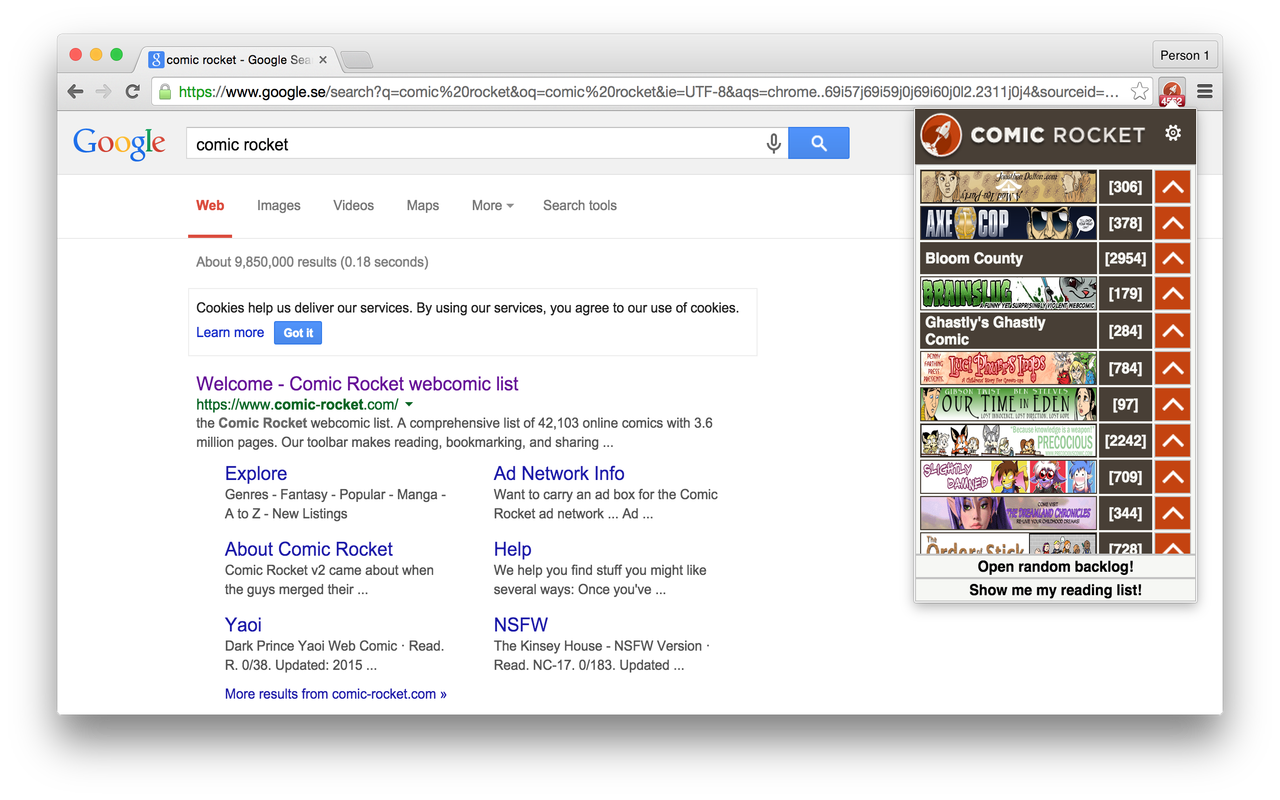This screenshot has height=800, width=1280.
Task: Reload the page
Action: pyautogui.click(x=132, y=92)
